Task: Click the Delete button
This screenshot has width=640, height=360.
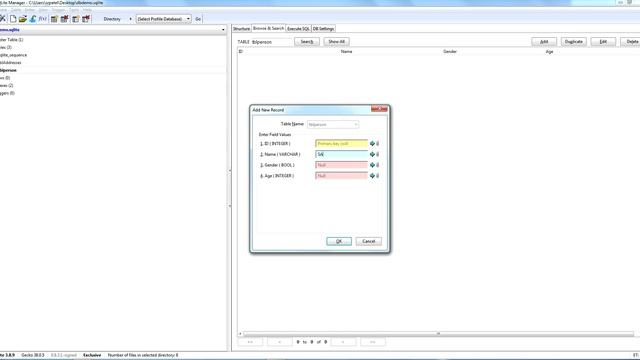Action: coord(631,42)
